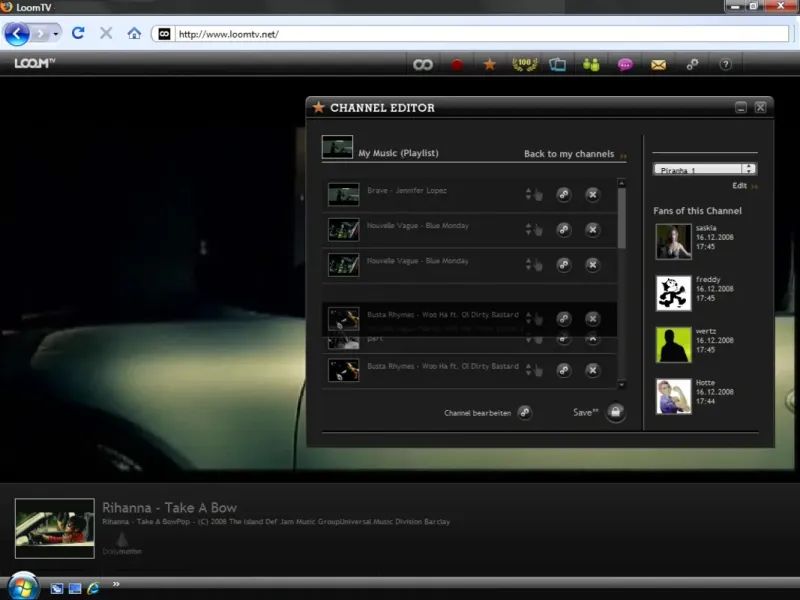Open the green friends icon
Viewport: 800px width, 600px height.
(591, 65)
